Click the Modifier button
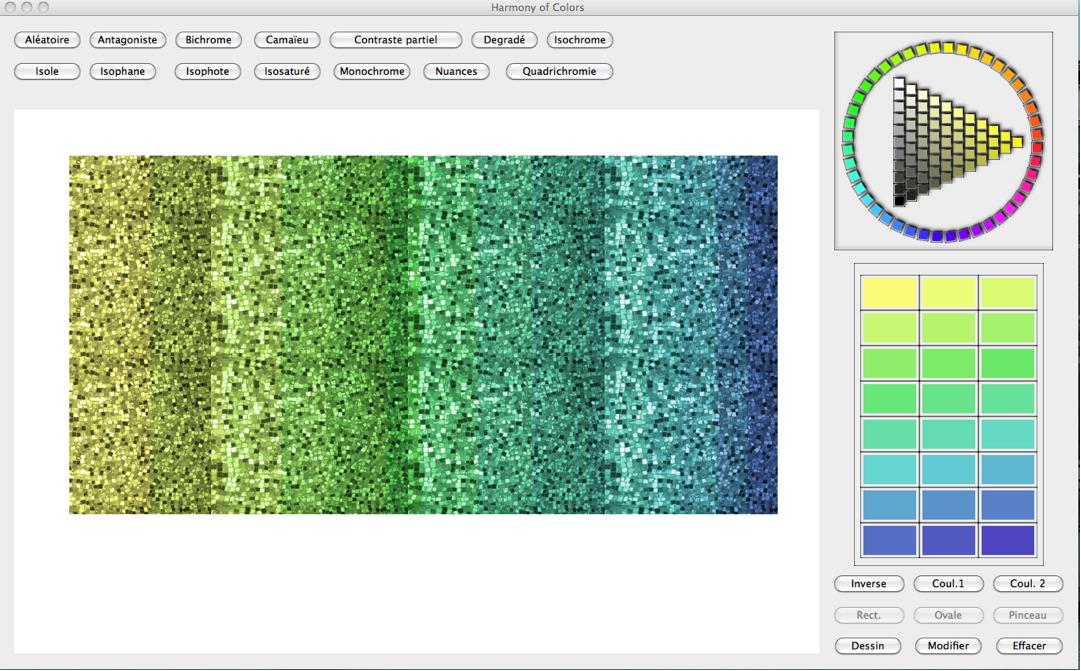This screenshot has height=671, width=1081. click(948, 646)
